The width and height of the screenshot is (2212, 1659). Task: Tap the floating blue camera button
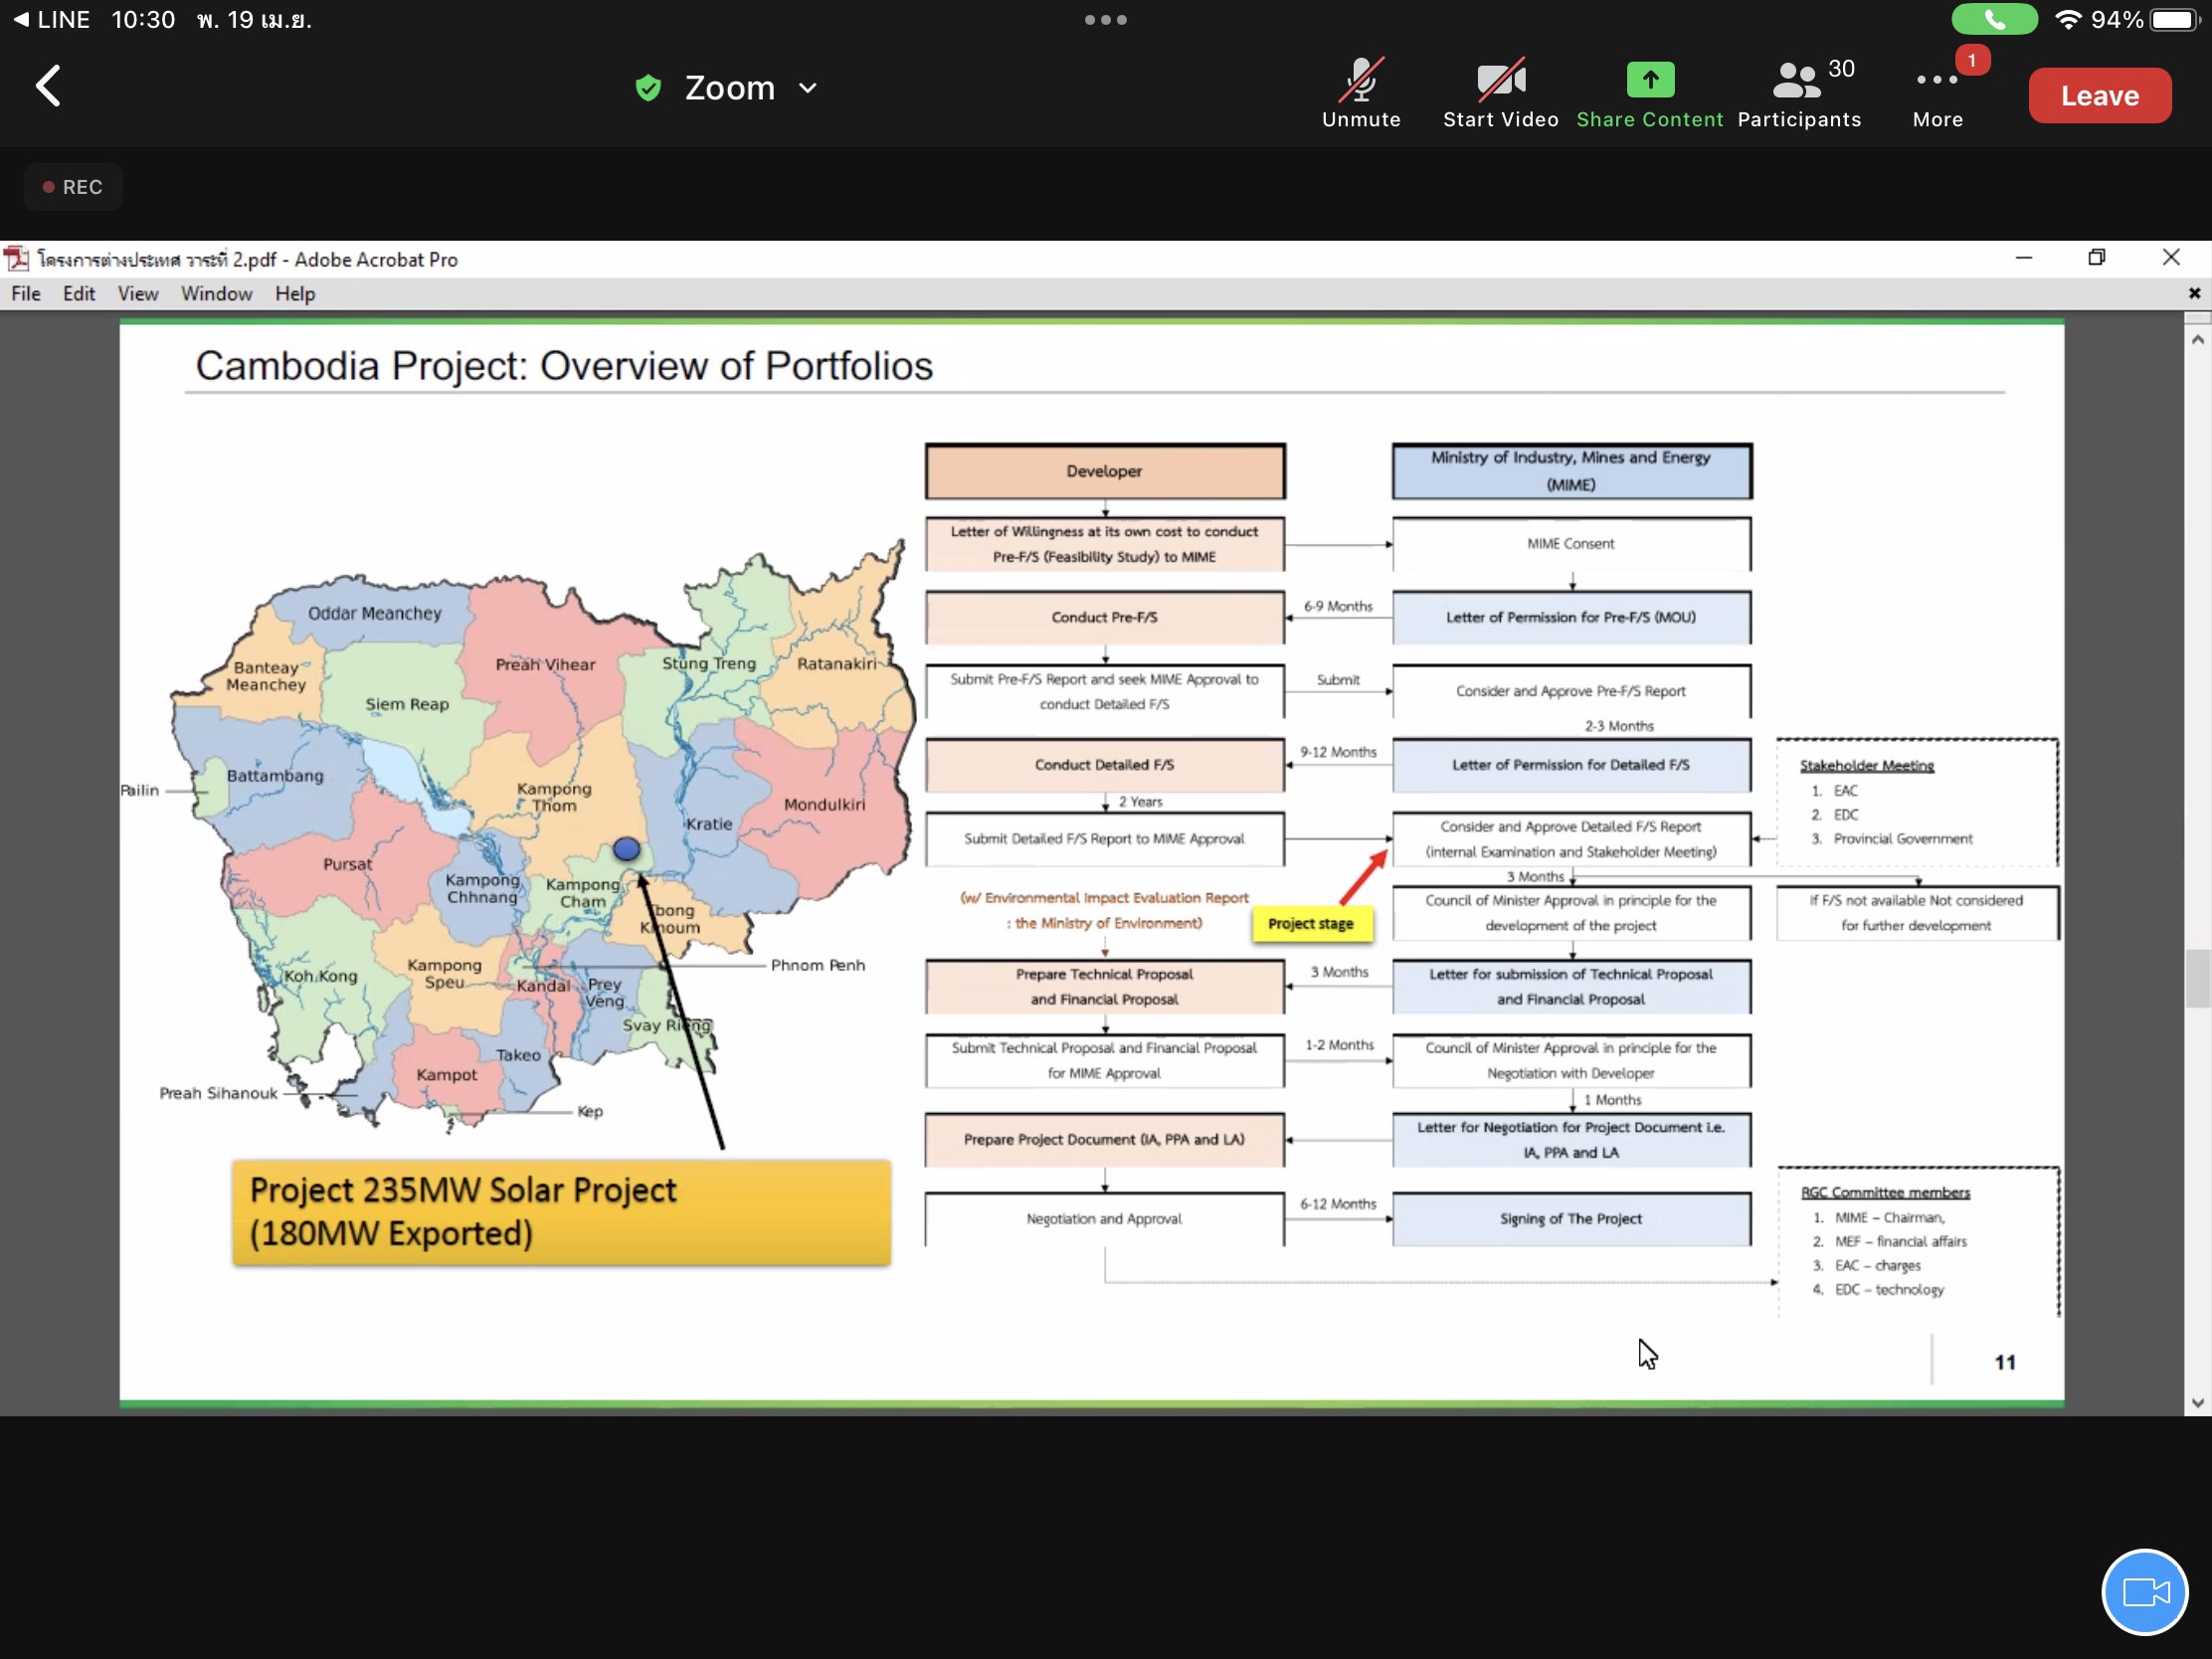point(2144,1591)
